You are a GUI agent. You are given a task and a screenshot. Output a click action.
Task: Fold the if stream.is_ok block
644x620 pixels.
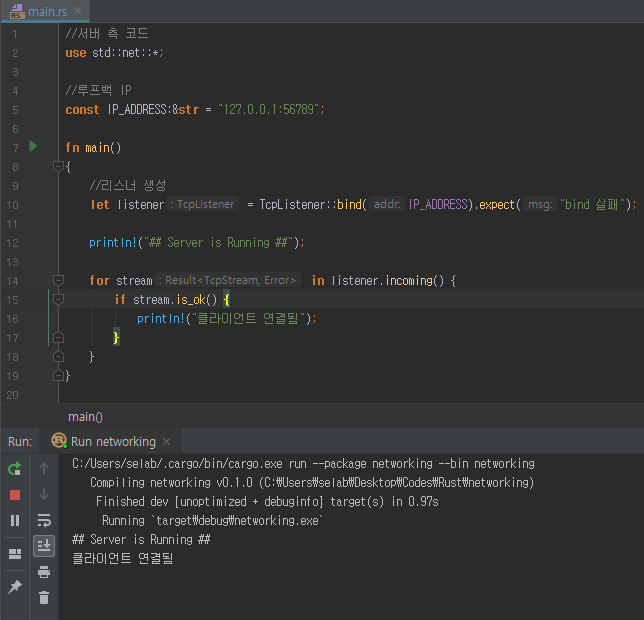click(58, 299)
